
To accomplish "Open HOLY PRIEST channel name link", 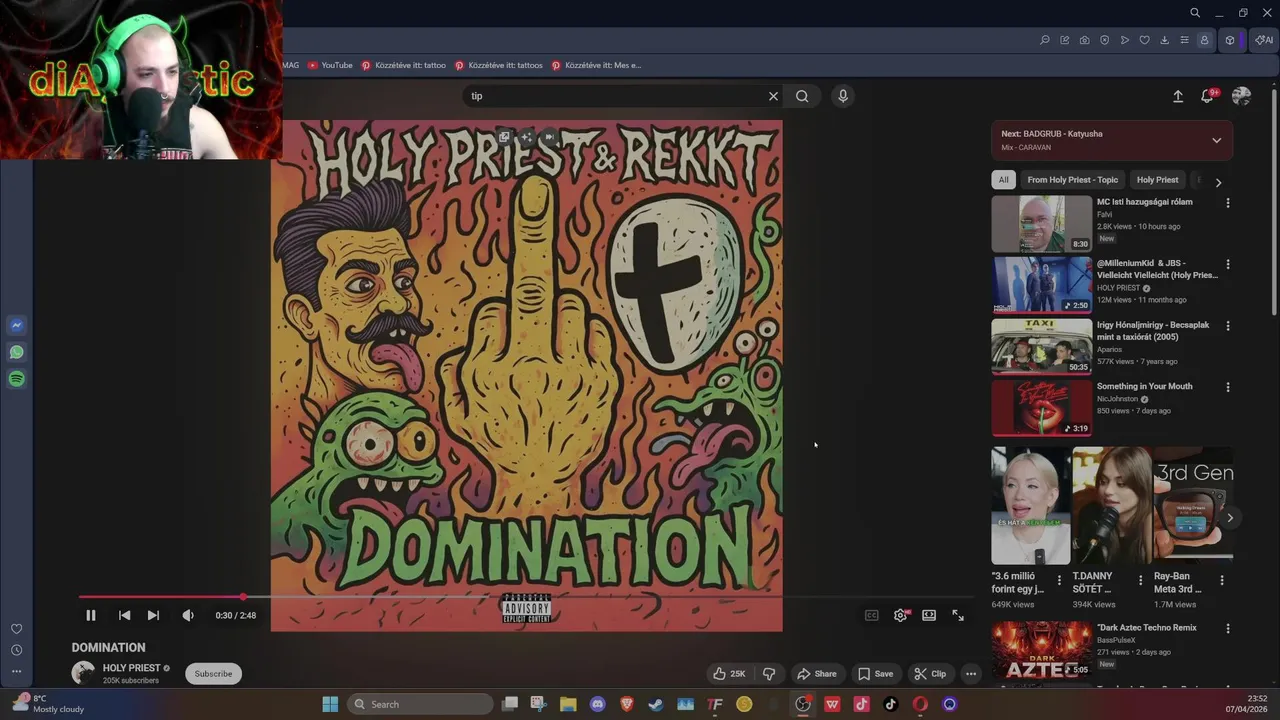I will 131,668.
